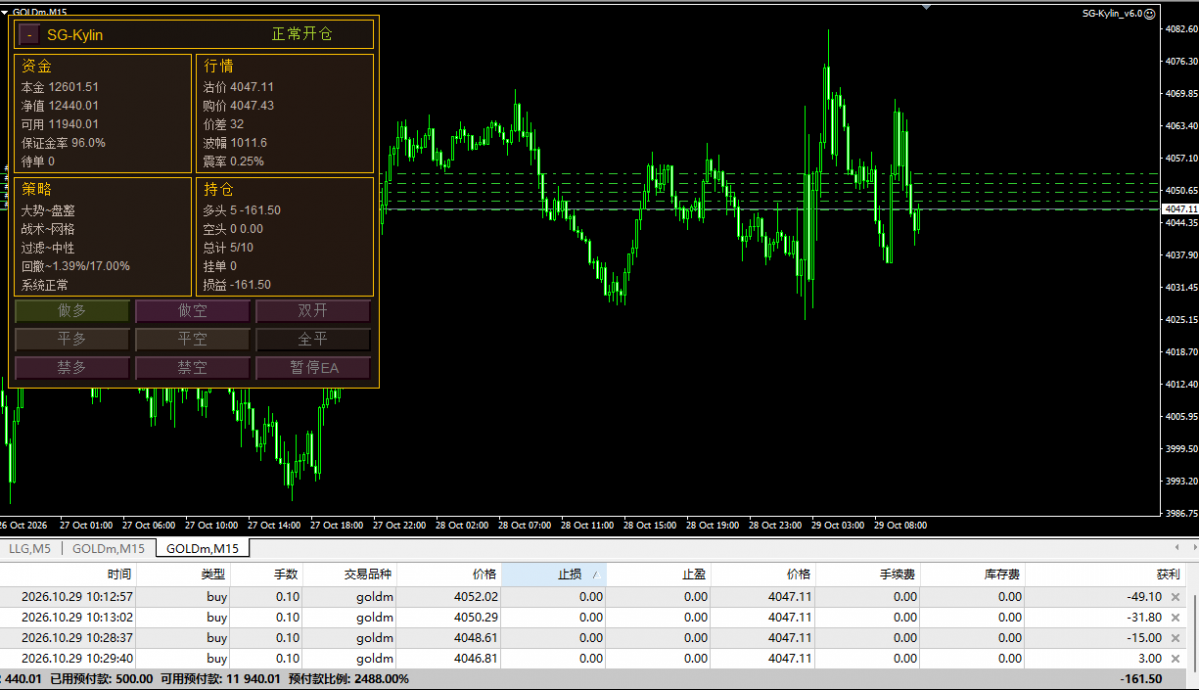Screen dimensions: 1199x690
Task: Select the order opened at 10:12:57
Action: [593, 597]
